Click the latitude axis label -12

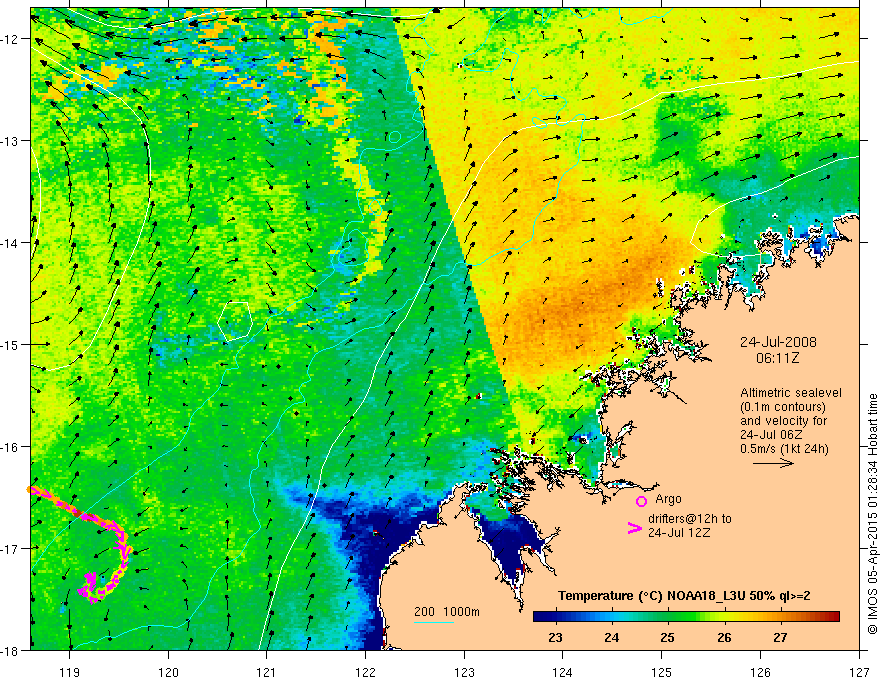point(11,39)
